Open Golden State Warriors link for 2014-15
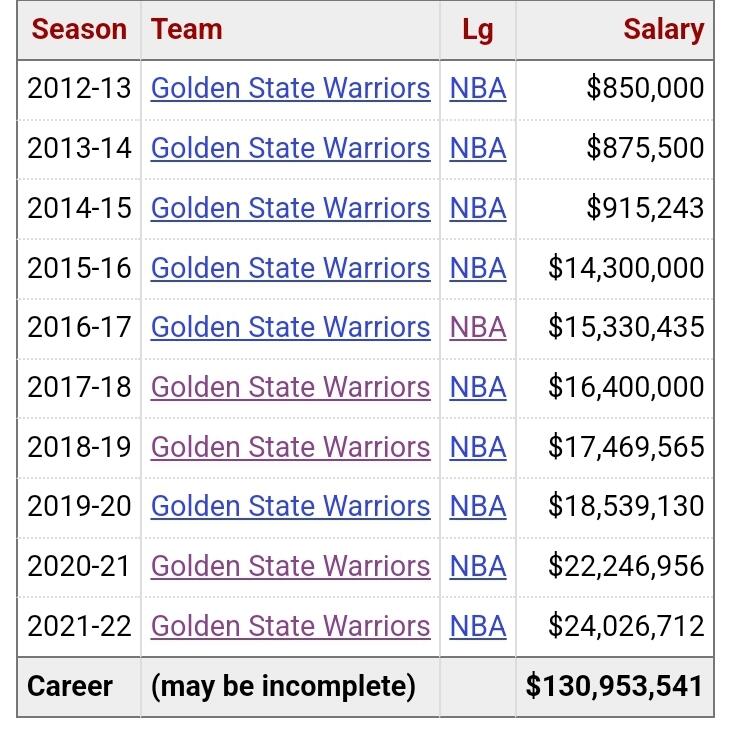Screen dimensions: 736x740 click(x=290, y=208)
